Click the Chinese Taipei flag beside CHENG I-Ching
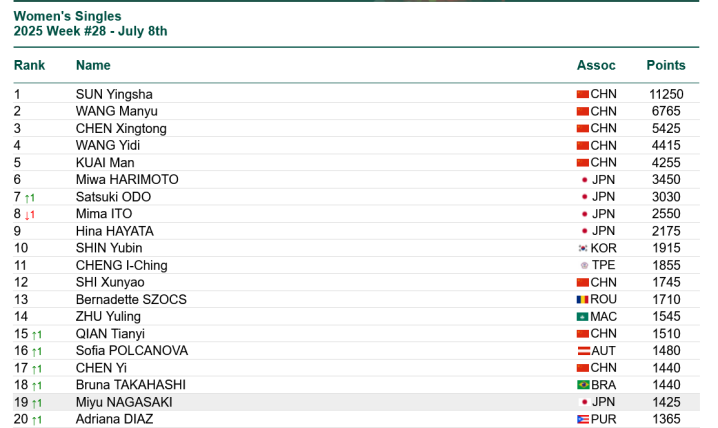The width and height of the screenshot is (718, 428). point(584,265)
